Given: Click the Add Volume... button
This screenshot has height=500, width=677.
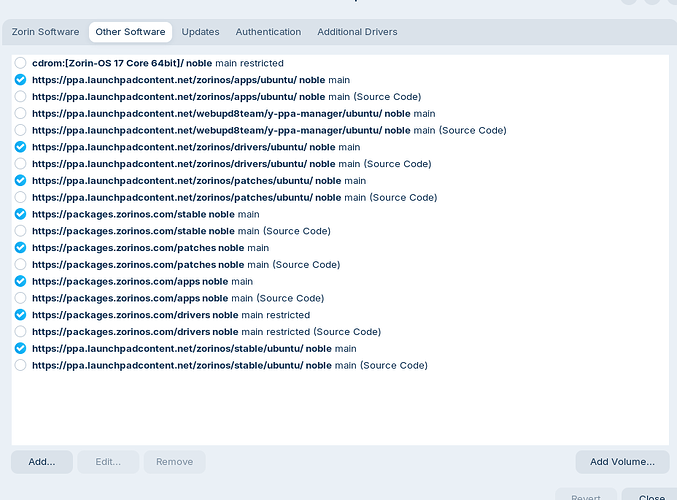Looking at the screenshot, I should 622,462.
